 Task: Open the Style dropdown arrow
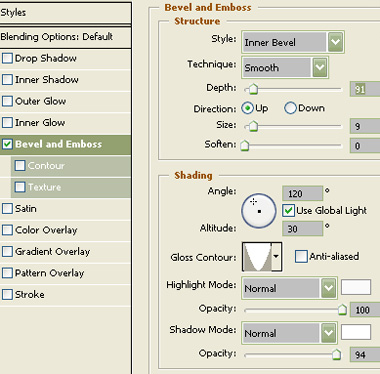(335, 42)
